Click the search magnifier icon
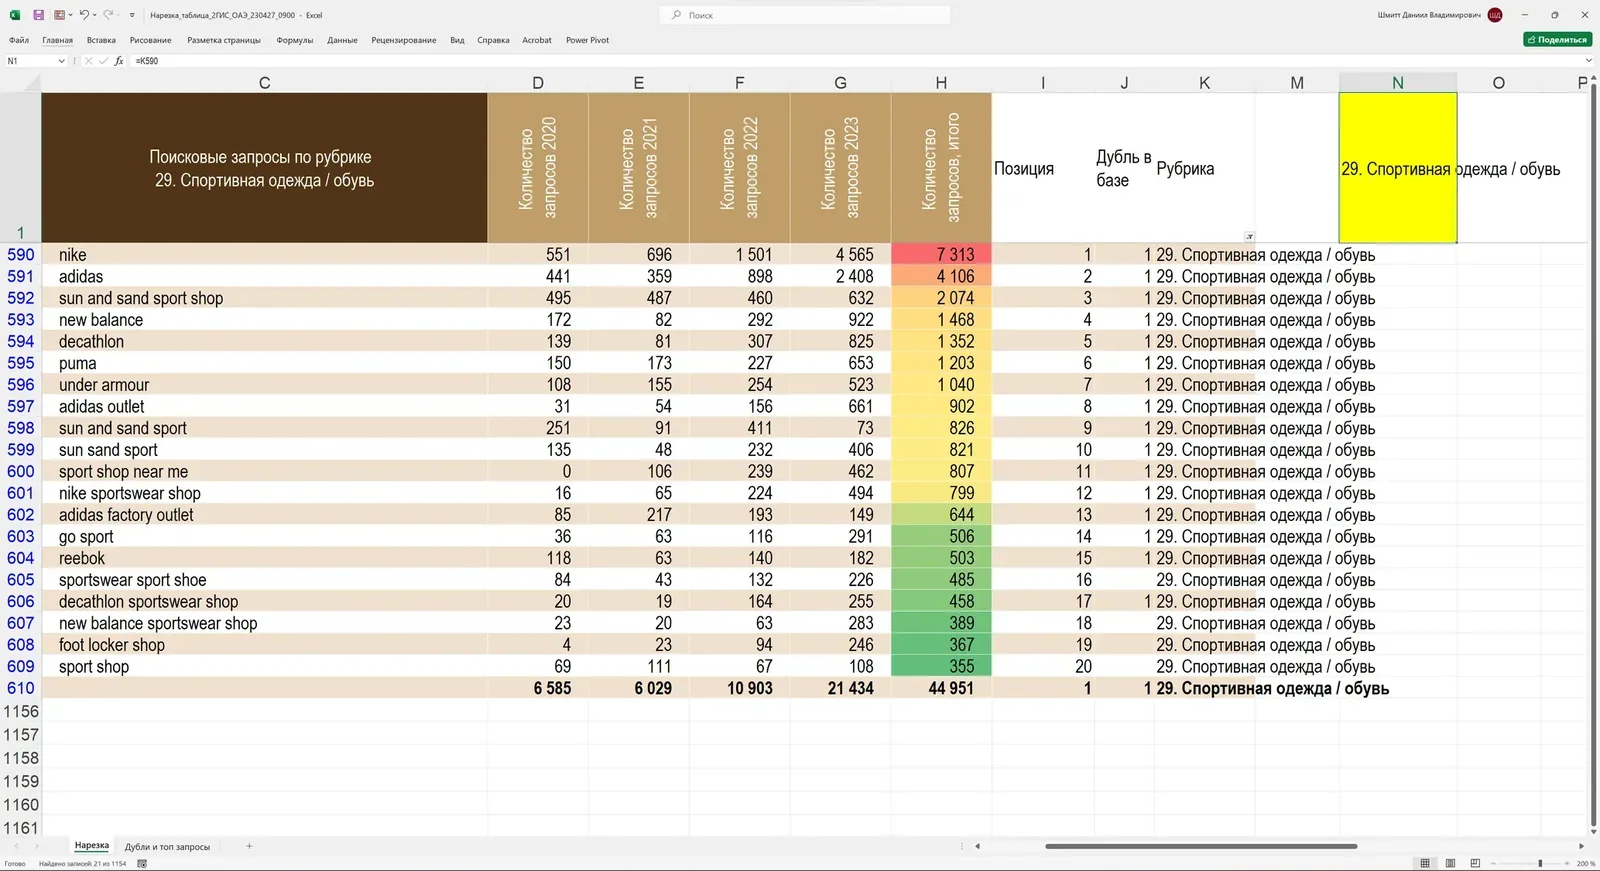This screenshot has height=871, width=1600. (677, 15)
